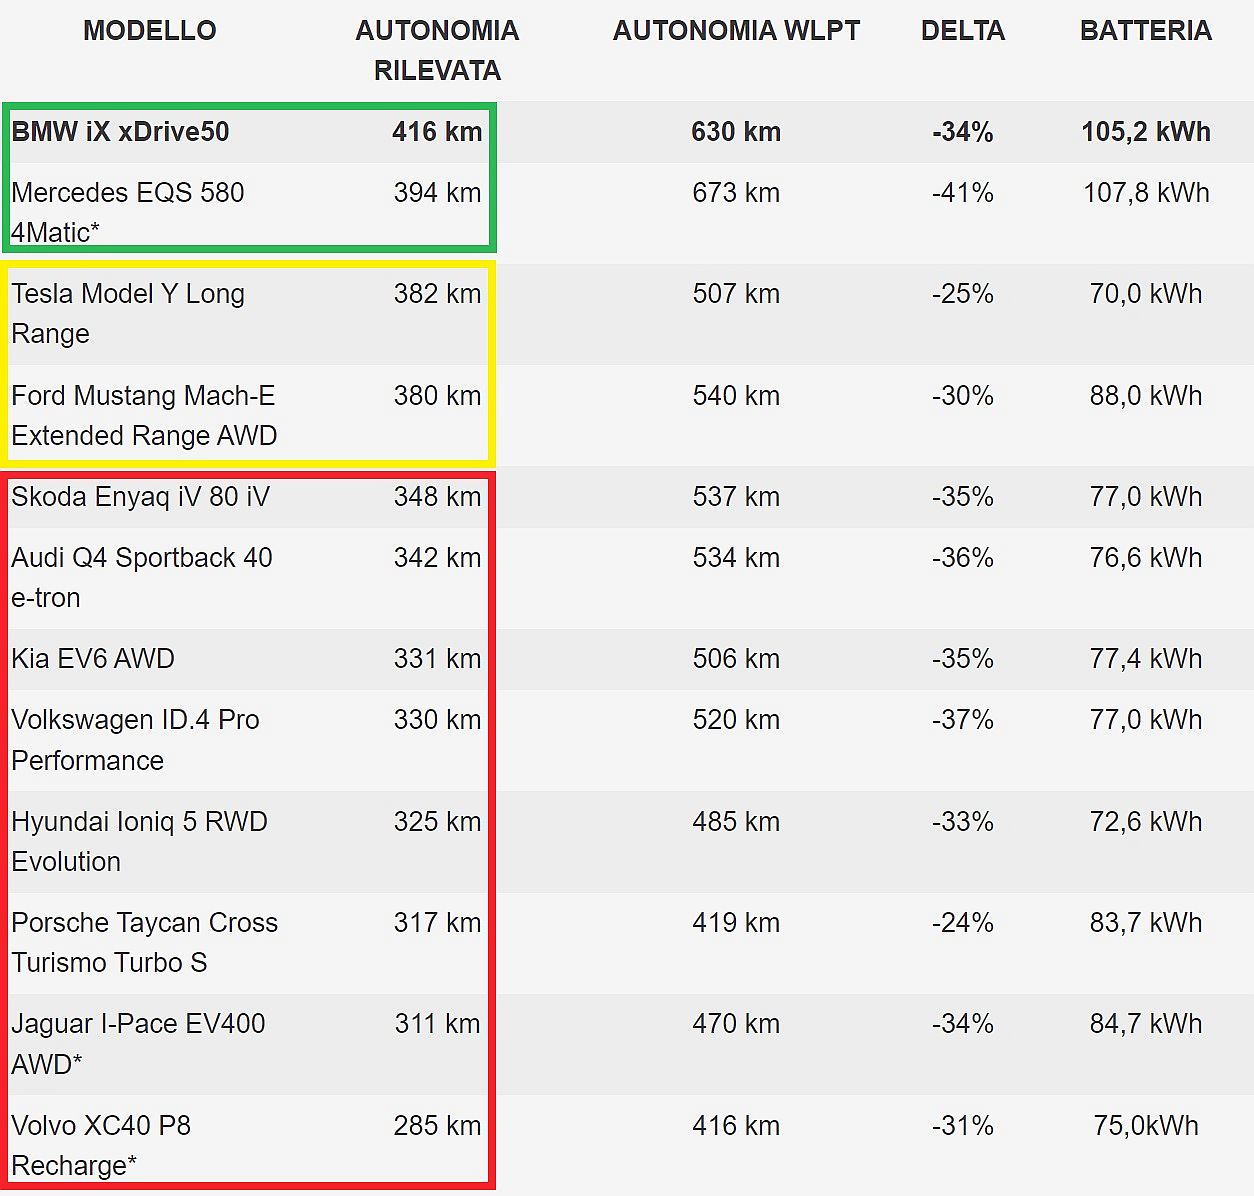Image resolution: width=1254 pixels, height=1196 pixels.
Task: Click the 88,0 kWh battery cell
Action: point(1146,395)
